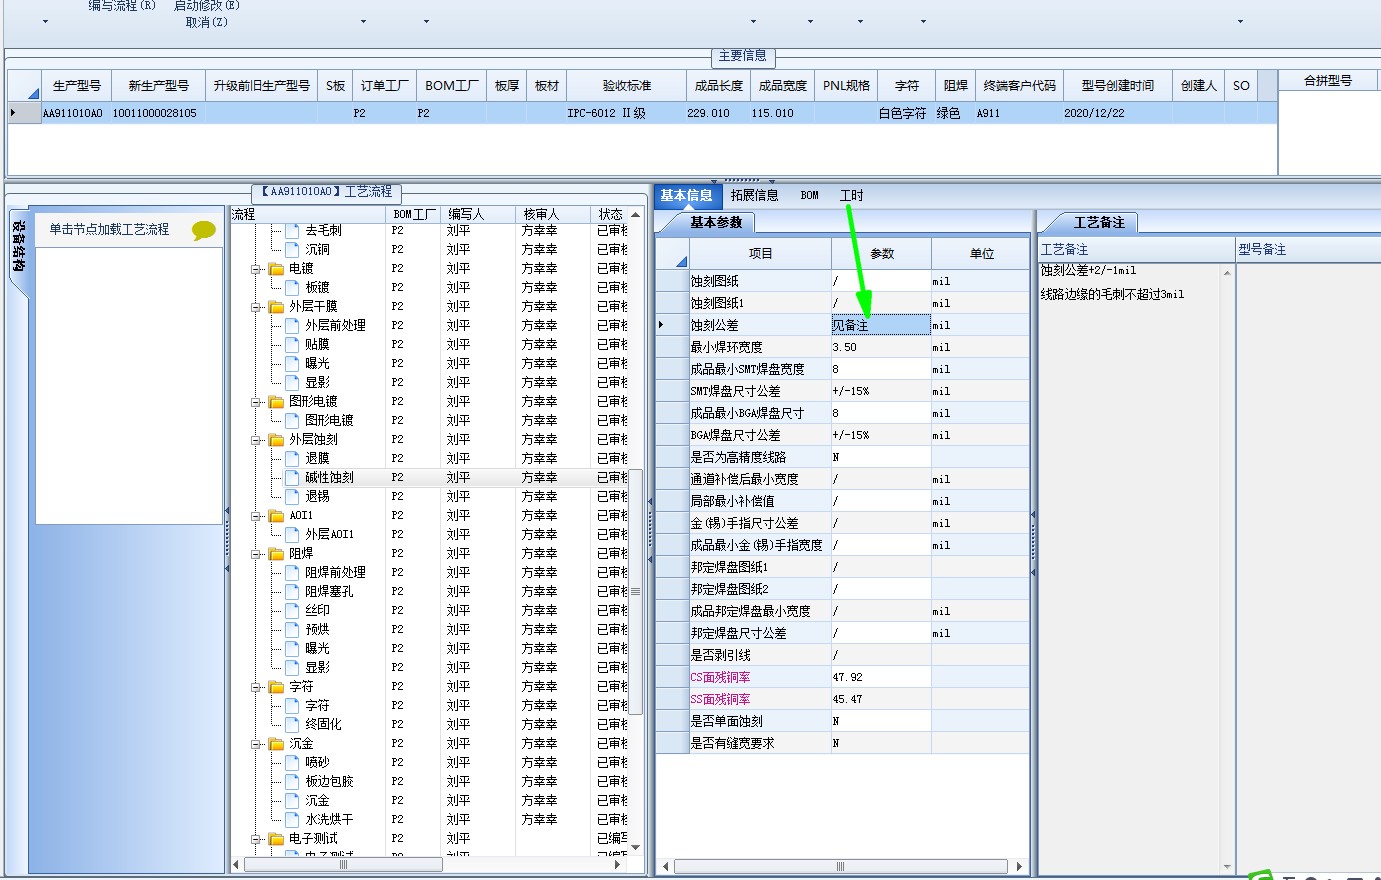Click the 最小焊环宽度 value 3.50
Screen dimensions: 1381x880
coord(881,347)
